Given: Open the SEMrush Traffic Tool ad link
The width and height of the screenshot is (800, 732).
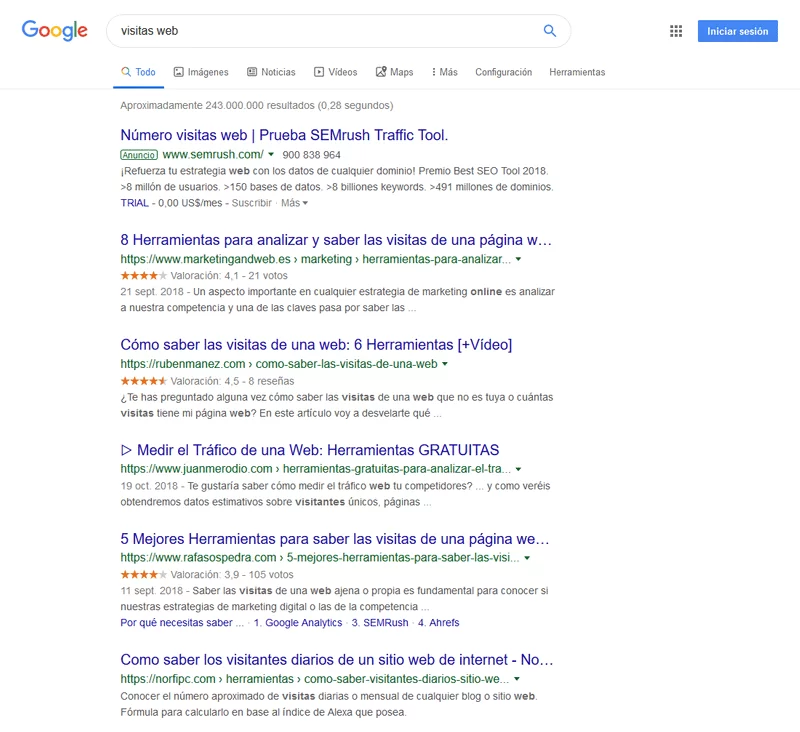Looking at the screenshot, I should [x=284, y=135].
